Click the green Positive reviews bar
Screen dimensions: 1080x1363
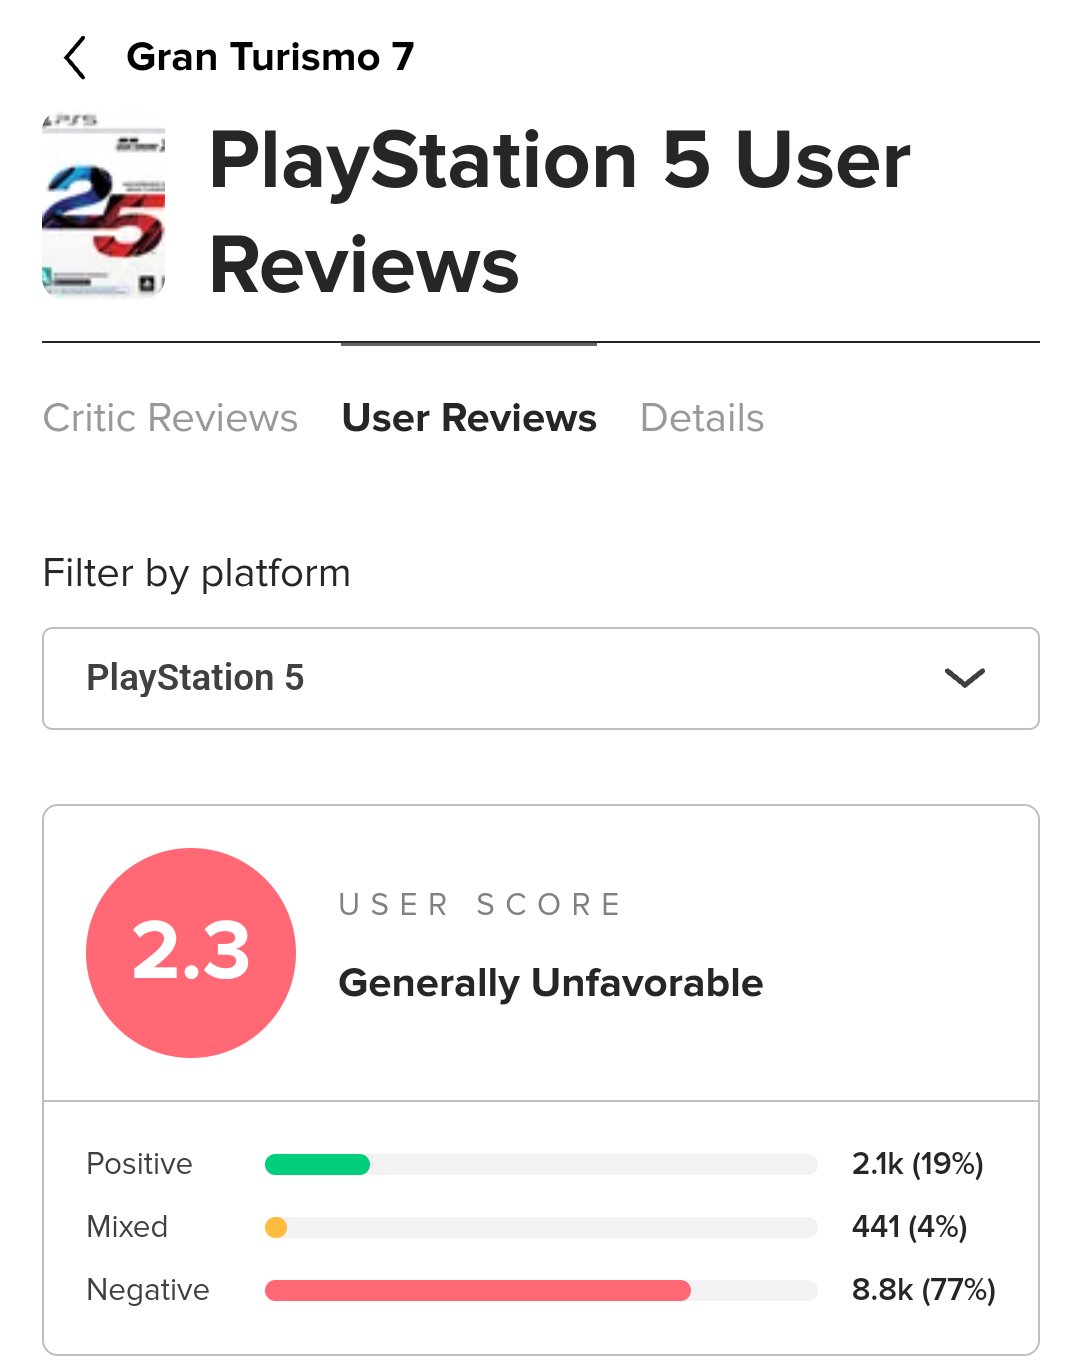click(317, 1164)
